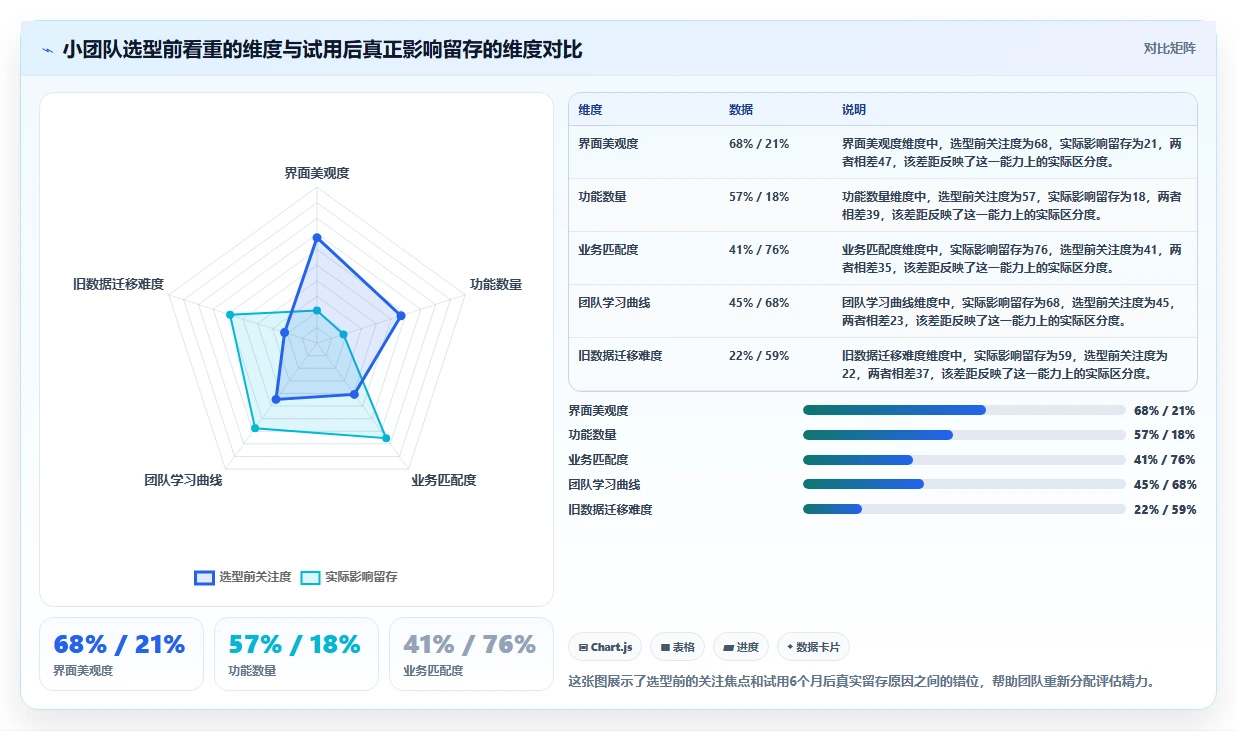Click the 团队学习曲线 progress bar
This screenshot has width=1237, height=731.
point(964,484)
